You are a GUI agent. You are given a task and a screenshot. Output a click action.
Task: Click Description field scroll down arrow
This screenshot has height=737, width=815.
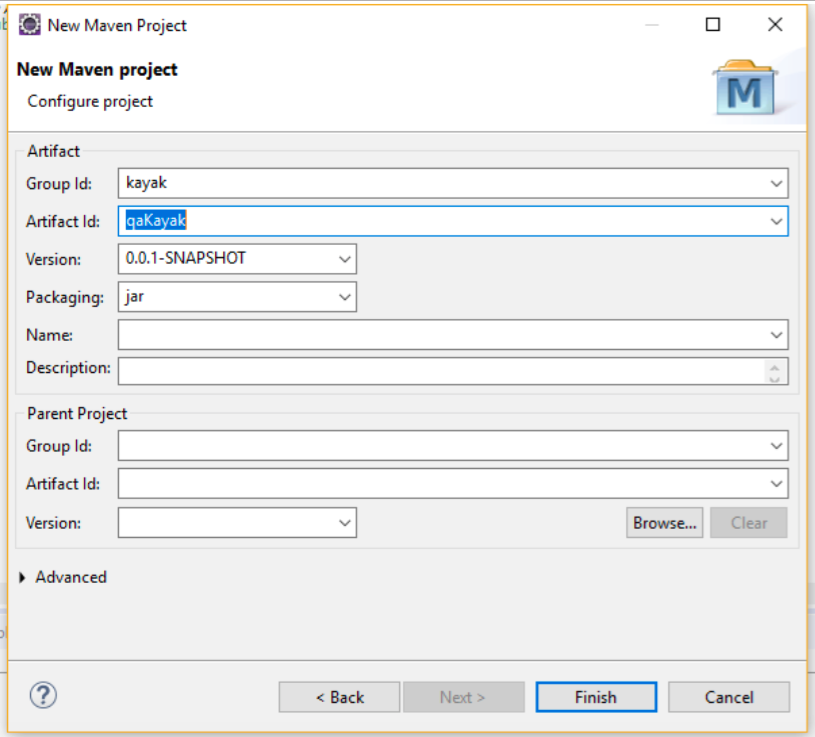pos(774,378)
